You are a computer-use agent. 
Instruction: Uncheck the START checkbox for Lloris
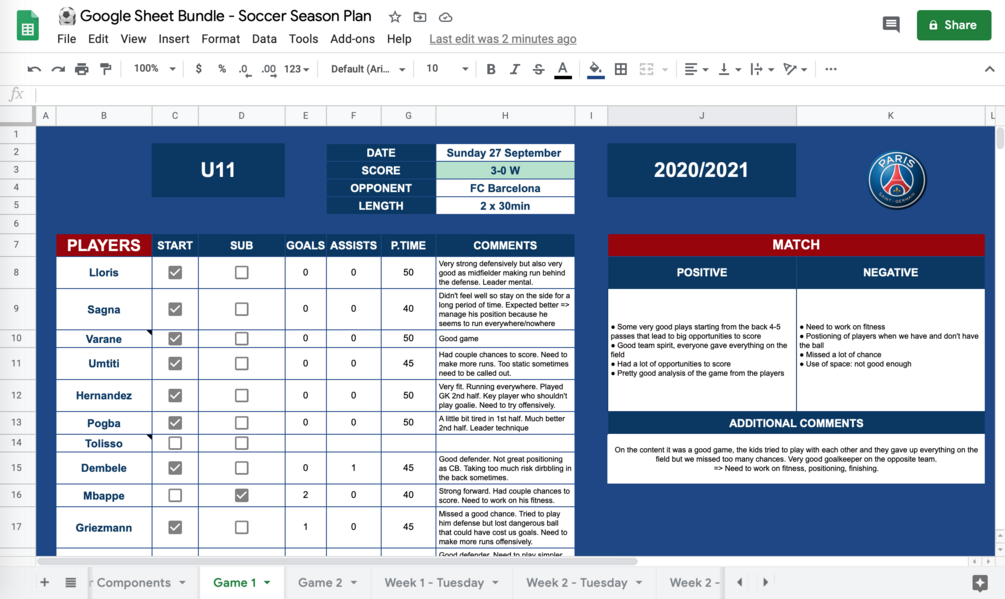(x=175, y=272)
